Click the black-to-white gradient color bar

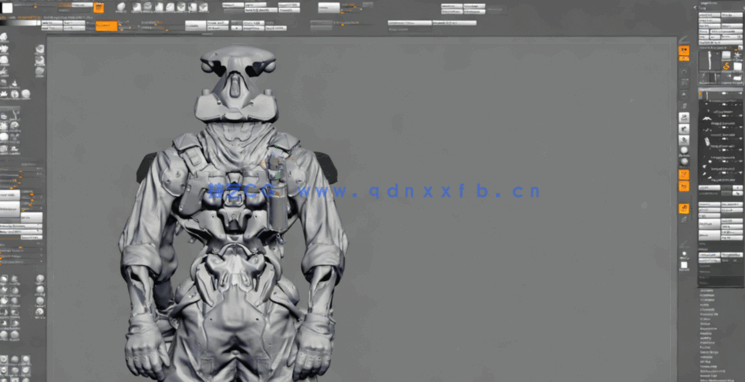(20, 23)
